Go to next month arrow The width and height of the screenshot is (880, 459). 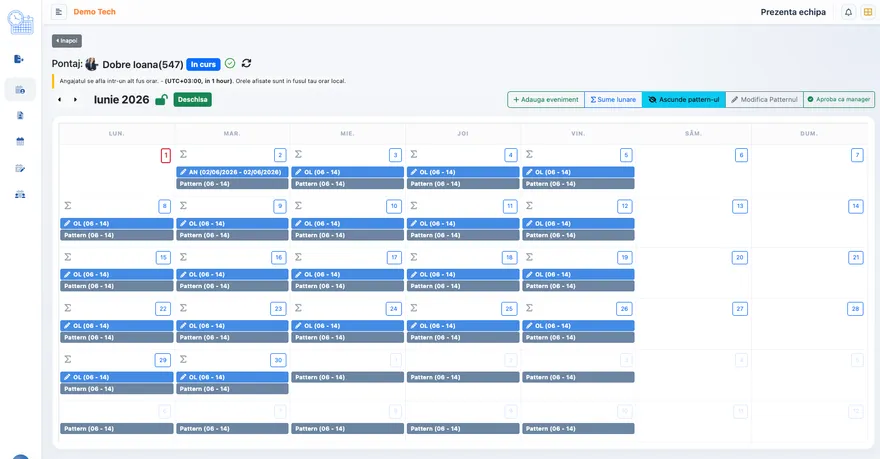point(75,100)
